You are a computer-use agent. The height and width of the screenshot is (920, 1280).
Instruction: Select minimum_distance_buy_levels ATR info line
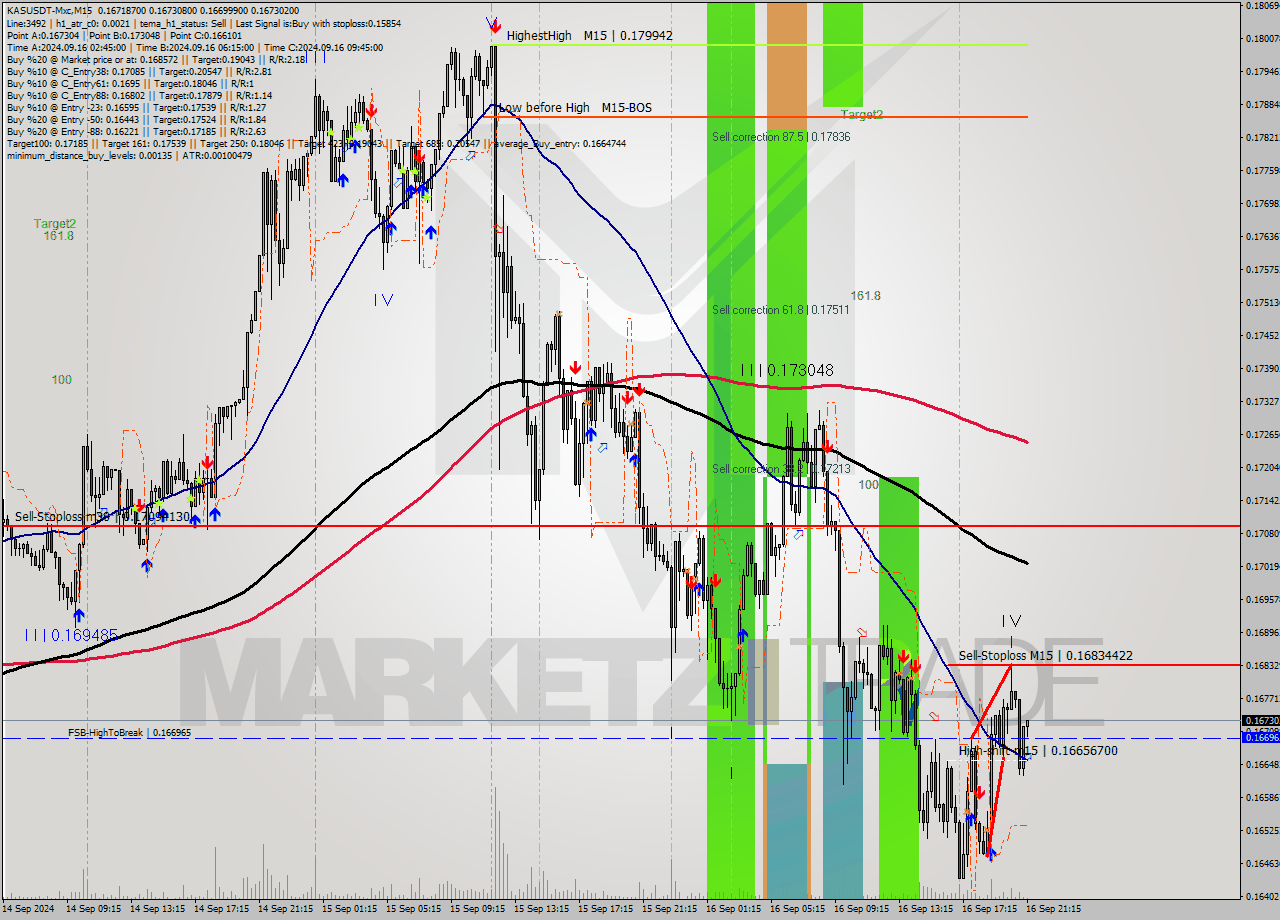pyautogui.click(x=129, y=155)
